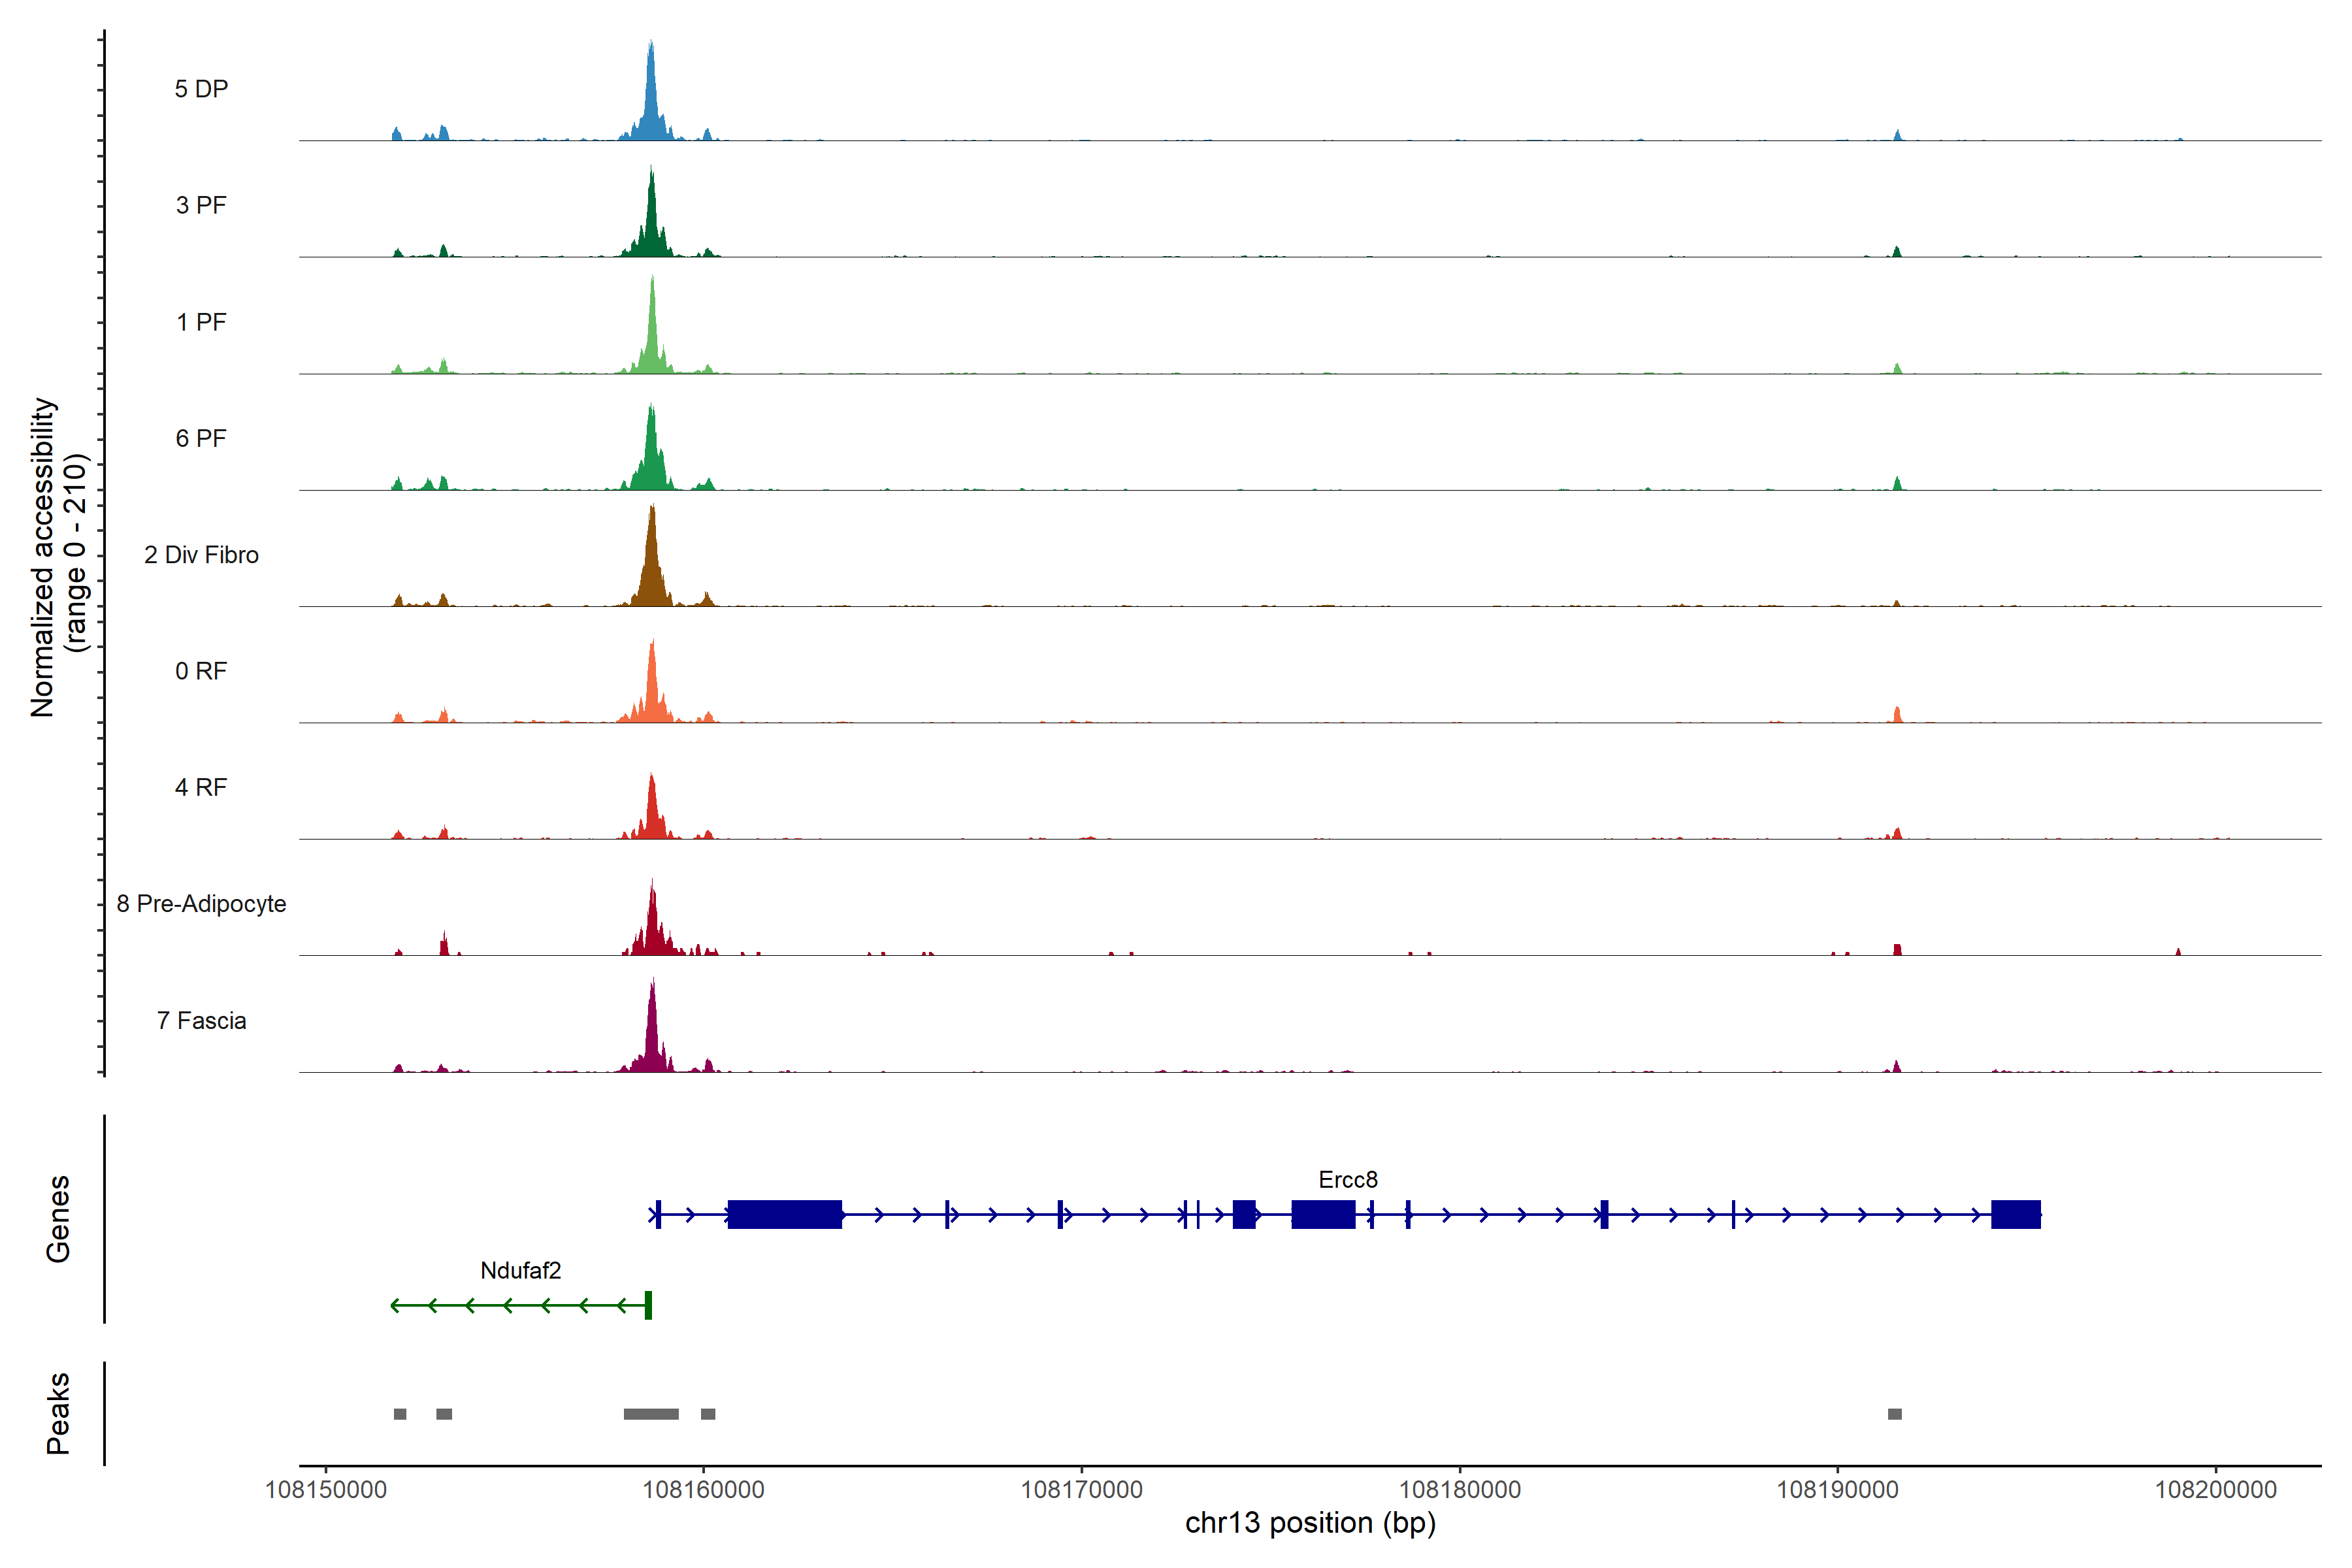Image resolution: width=2352 pixels, height=1568 pixels.
Task: Click the 5 DP track label
Action: coord(201,89)
